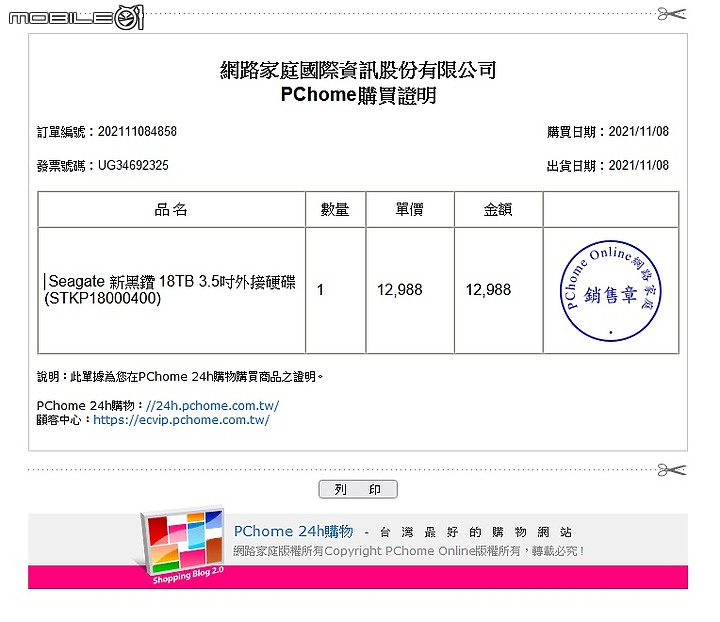Click 12,988 under the 金額 column
Viewport: 720px width, 622px height.
(488, 290)
